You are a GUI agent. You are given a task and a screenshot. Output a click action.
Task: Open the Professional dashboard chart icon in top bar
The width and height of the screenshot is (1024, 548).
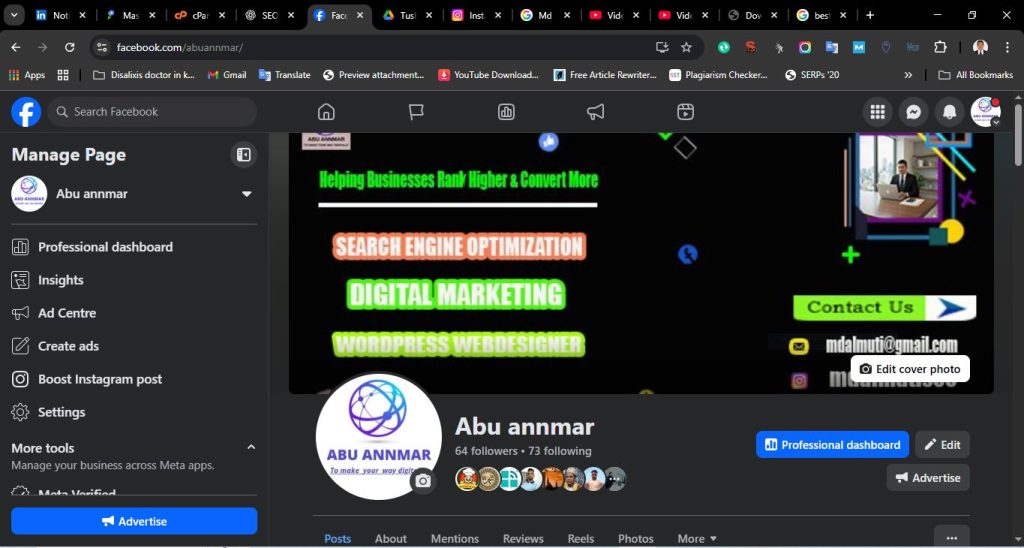coord(506,112)
